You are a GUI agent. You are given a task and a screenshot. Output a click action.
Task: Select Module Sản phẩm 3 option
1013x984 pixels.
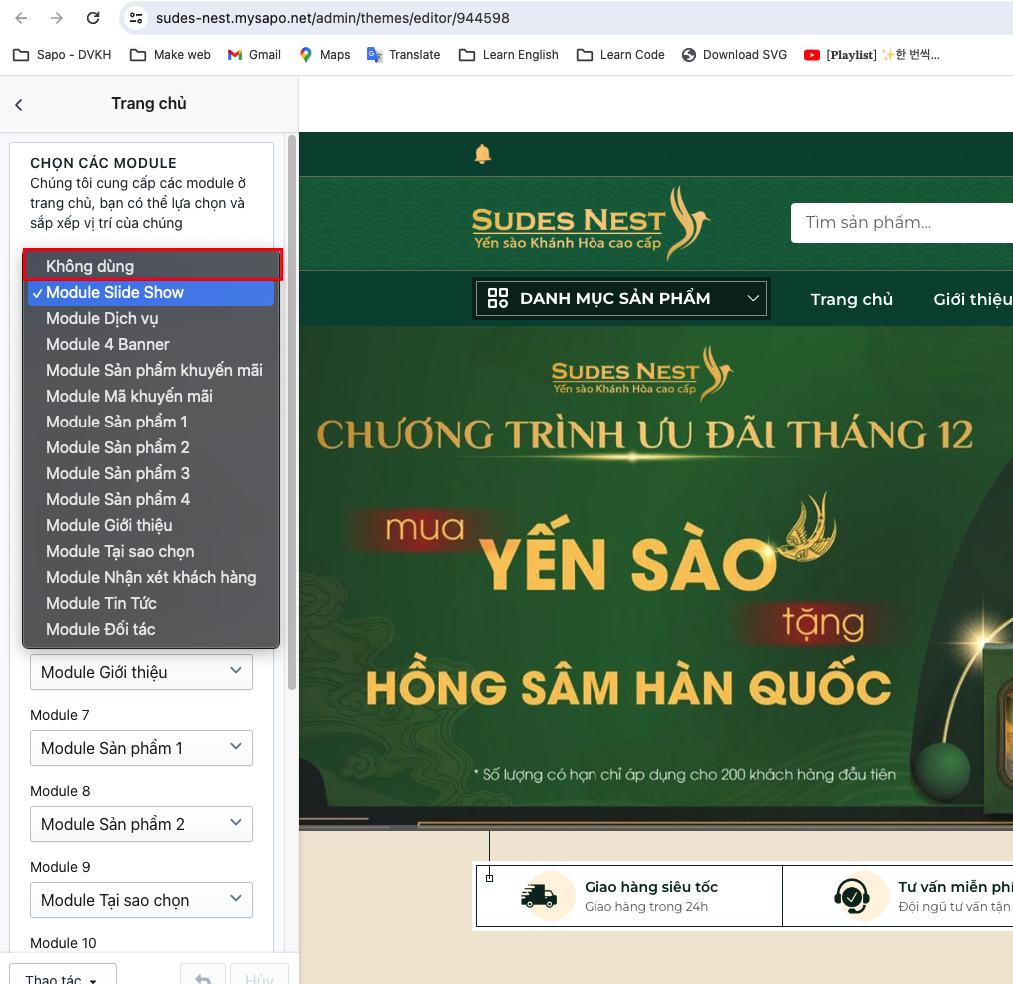click(151, 473)
